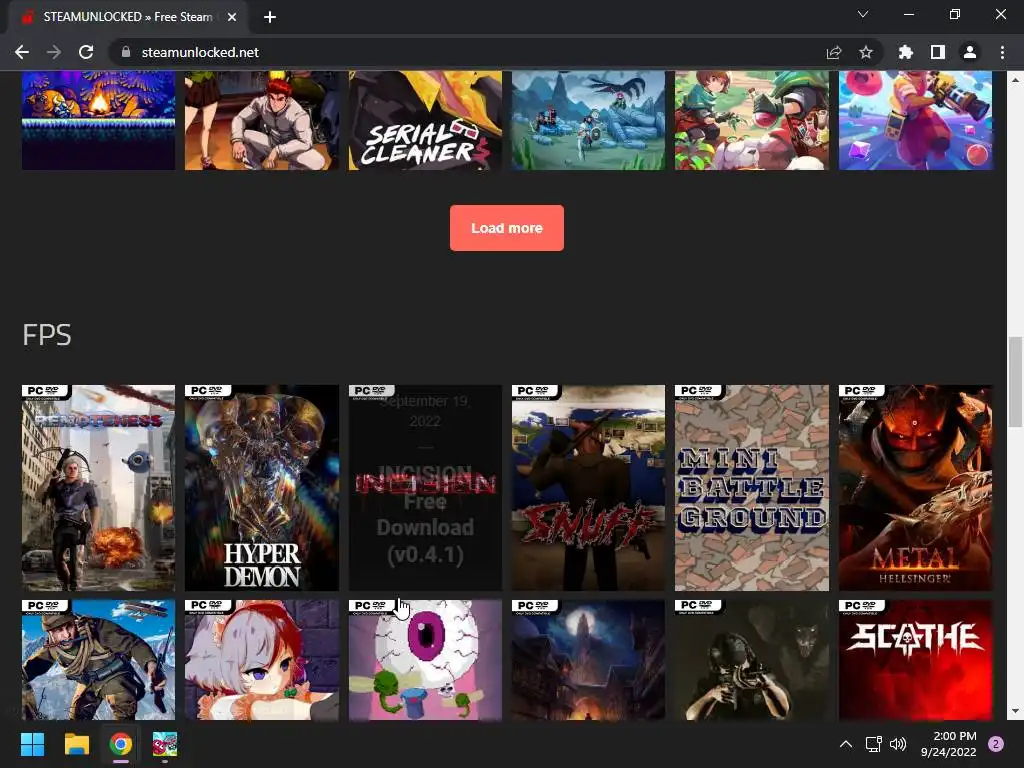Open the soldier with knife game cover
The height and width of the screenshot is (768, 1024).
[x=99, y=660]
